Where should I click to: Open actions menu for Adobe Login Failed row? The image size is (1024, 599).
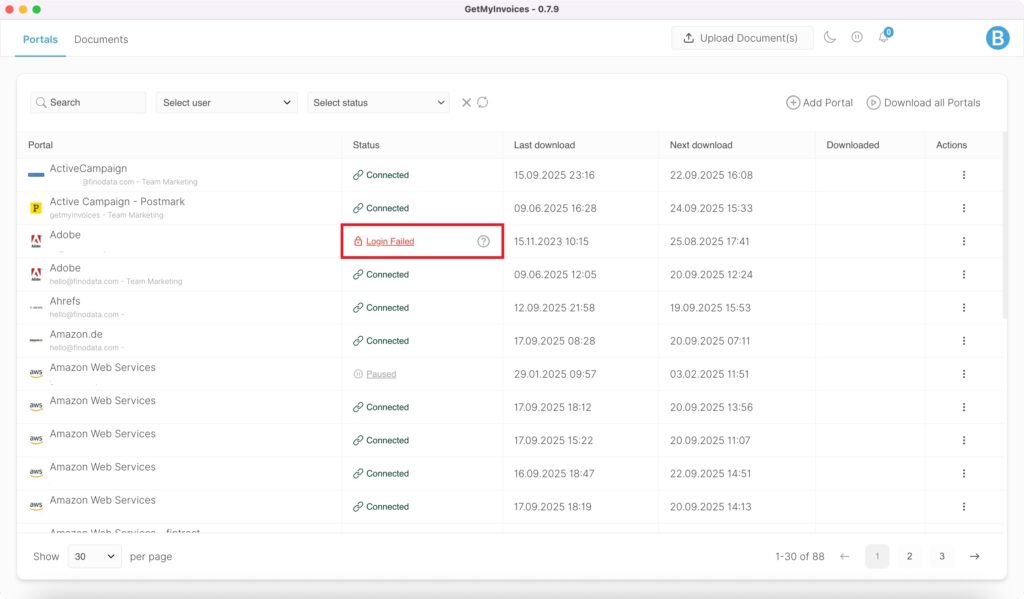click(x=963, y=242)
